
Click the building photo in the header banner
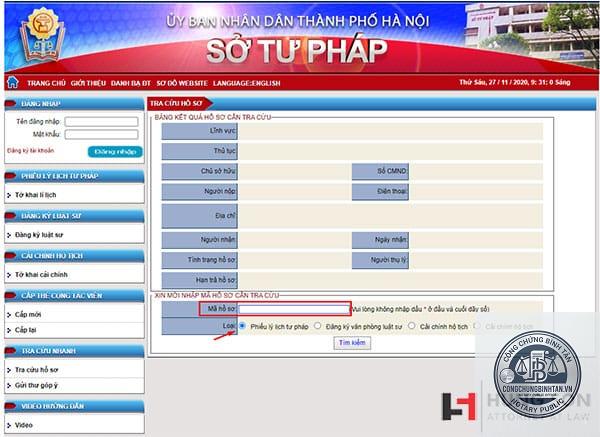532,36
